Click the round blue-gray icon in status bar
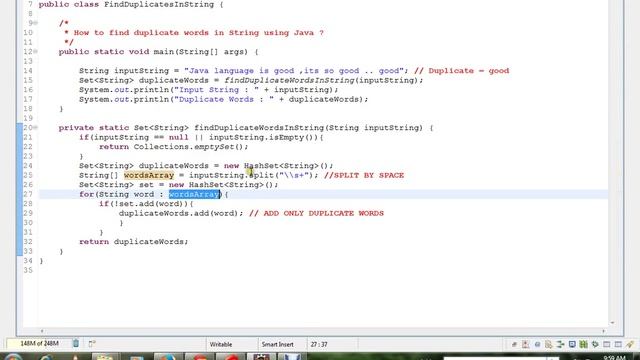Screen dimensions: 640x360 (538, 344)
